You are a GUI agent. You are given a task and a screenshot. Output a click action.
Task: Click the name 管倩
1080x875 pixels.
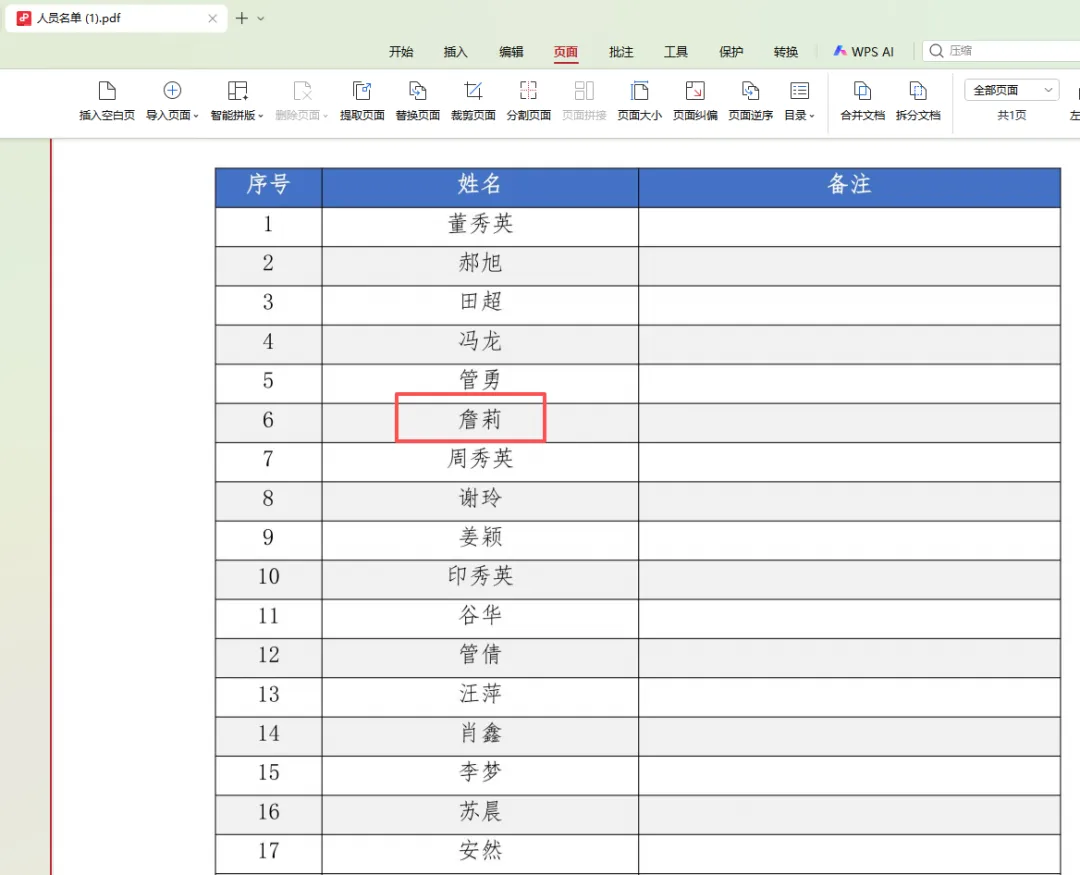pos(480,654)
